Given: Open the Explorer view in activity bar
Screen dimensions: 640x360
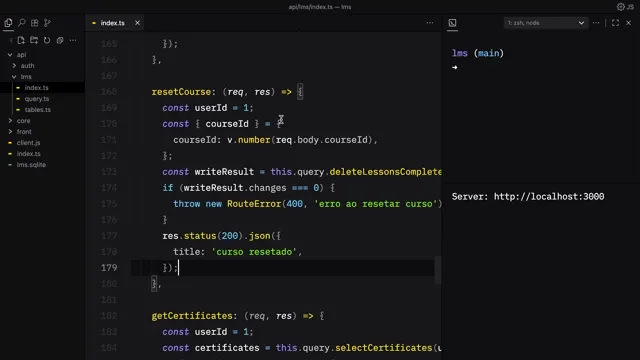Looking at the screenshot, I should (x=8, y=23).
